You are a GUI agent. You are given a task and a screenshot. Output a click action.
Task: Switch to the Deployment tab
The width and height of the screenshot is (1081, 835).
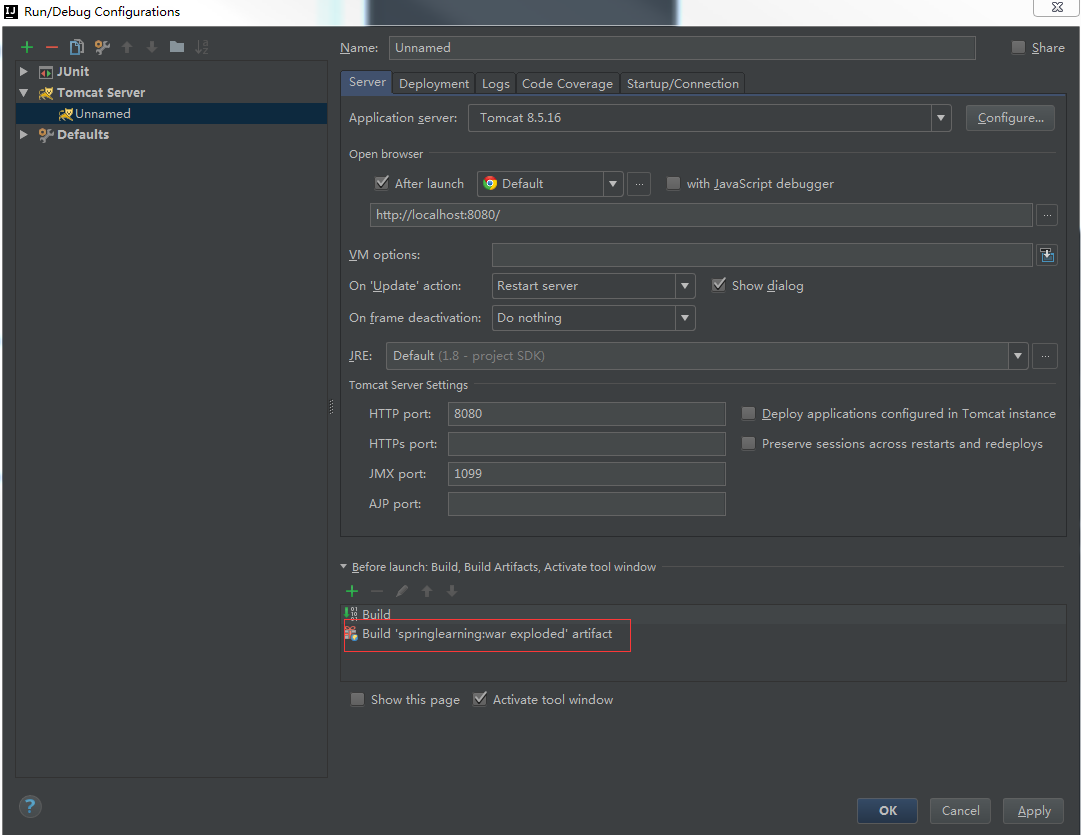click(x=434, y=84)
